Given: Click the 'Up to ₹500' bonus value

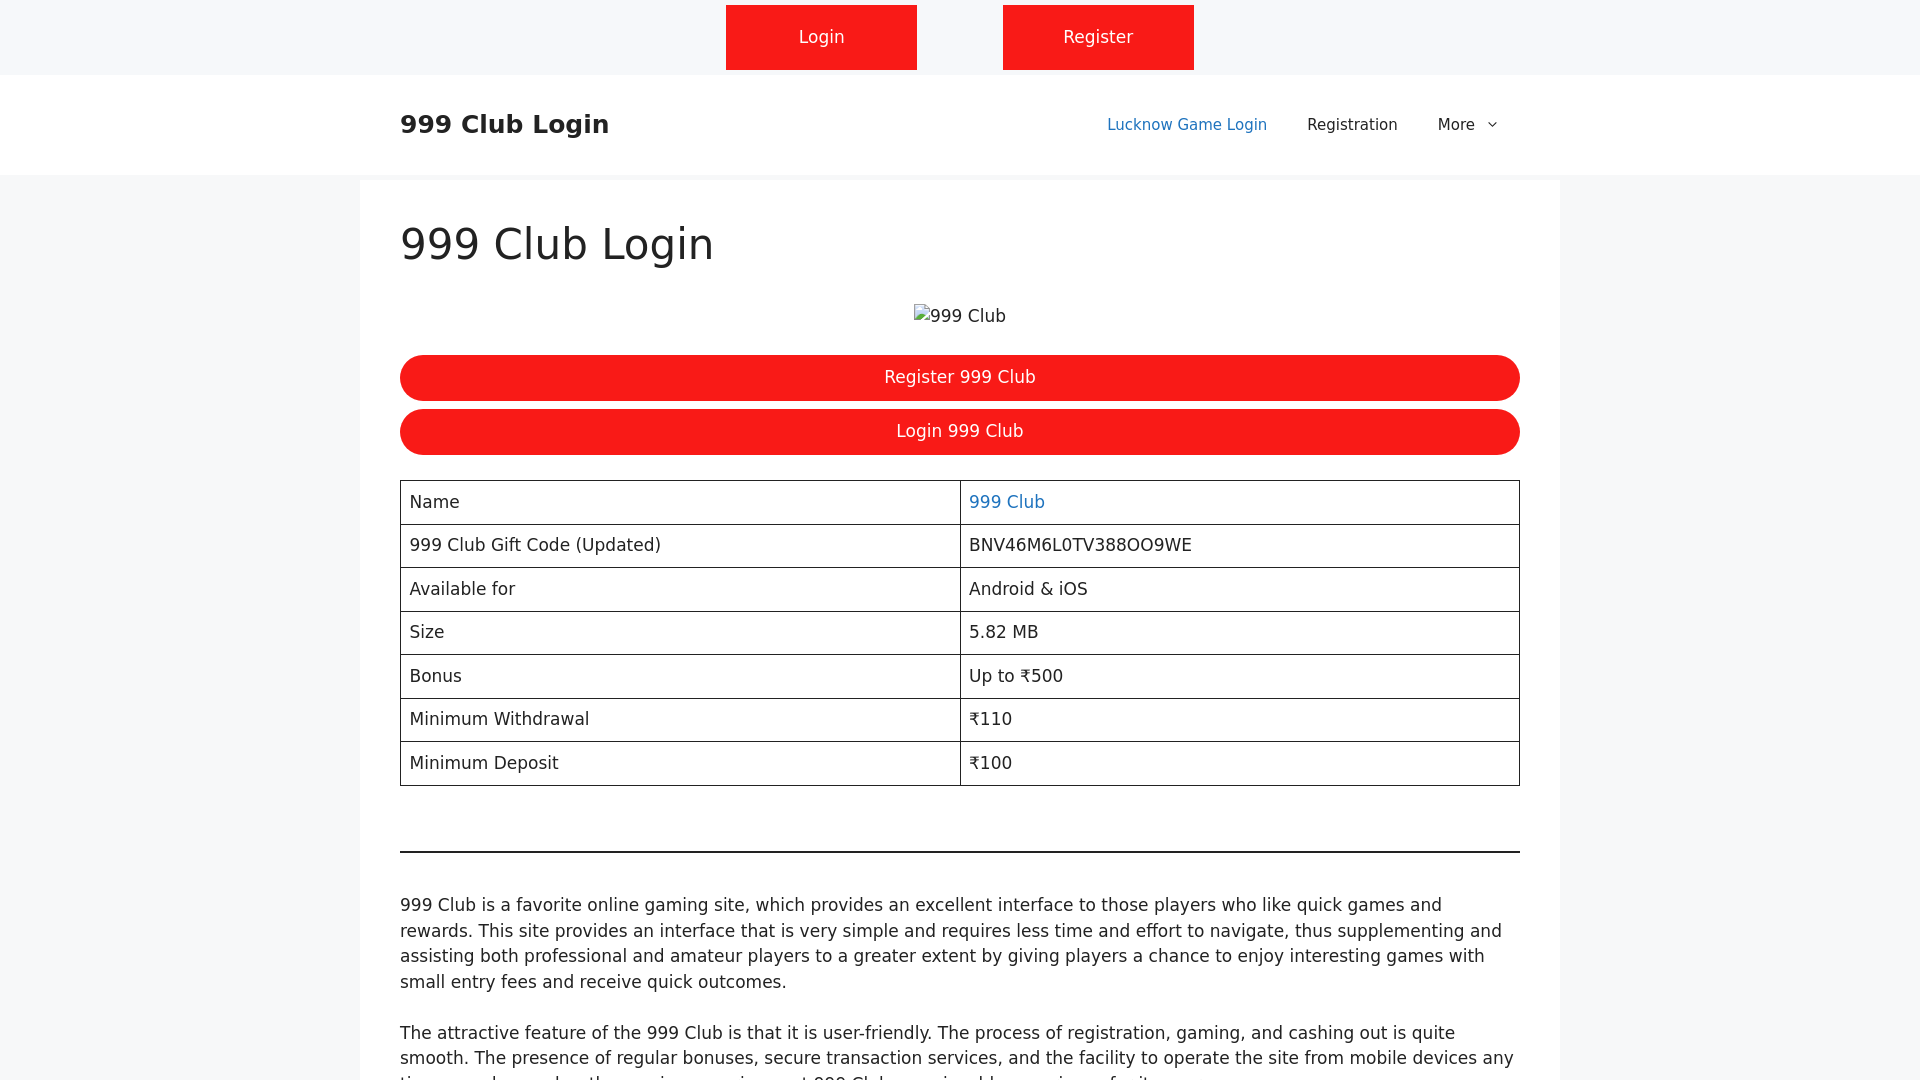Looking at the screenshot, I should pos(1015,676).
